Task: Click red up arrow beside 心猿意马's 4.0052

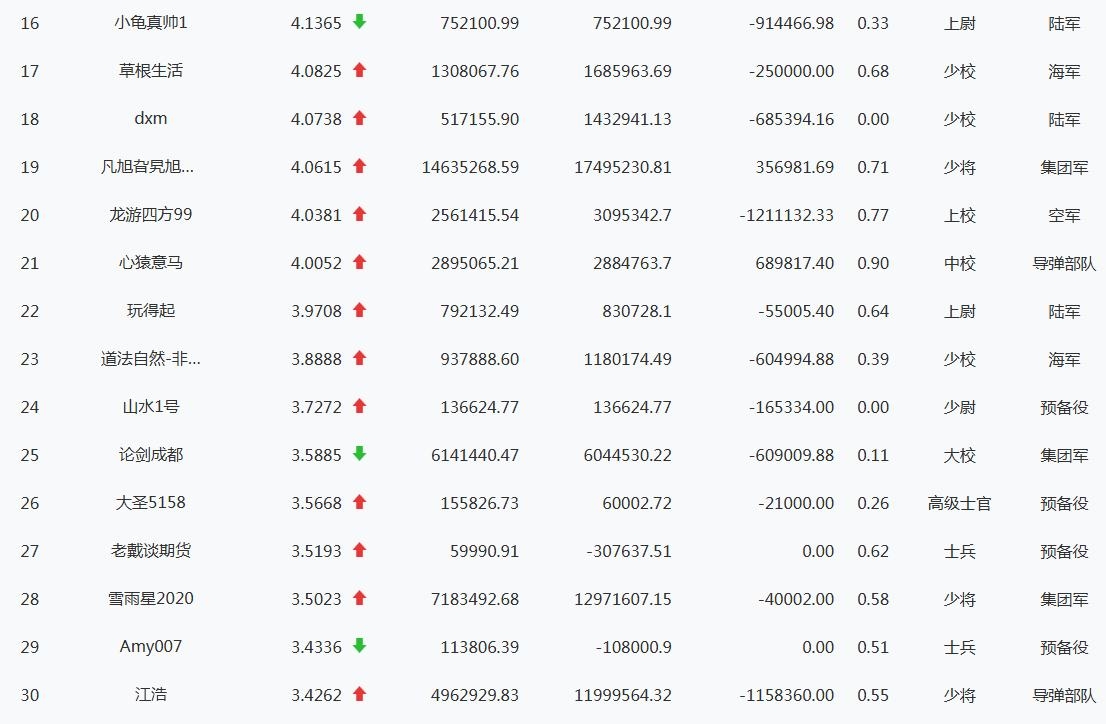Action: tap(359, 262)
